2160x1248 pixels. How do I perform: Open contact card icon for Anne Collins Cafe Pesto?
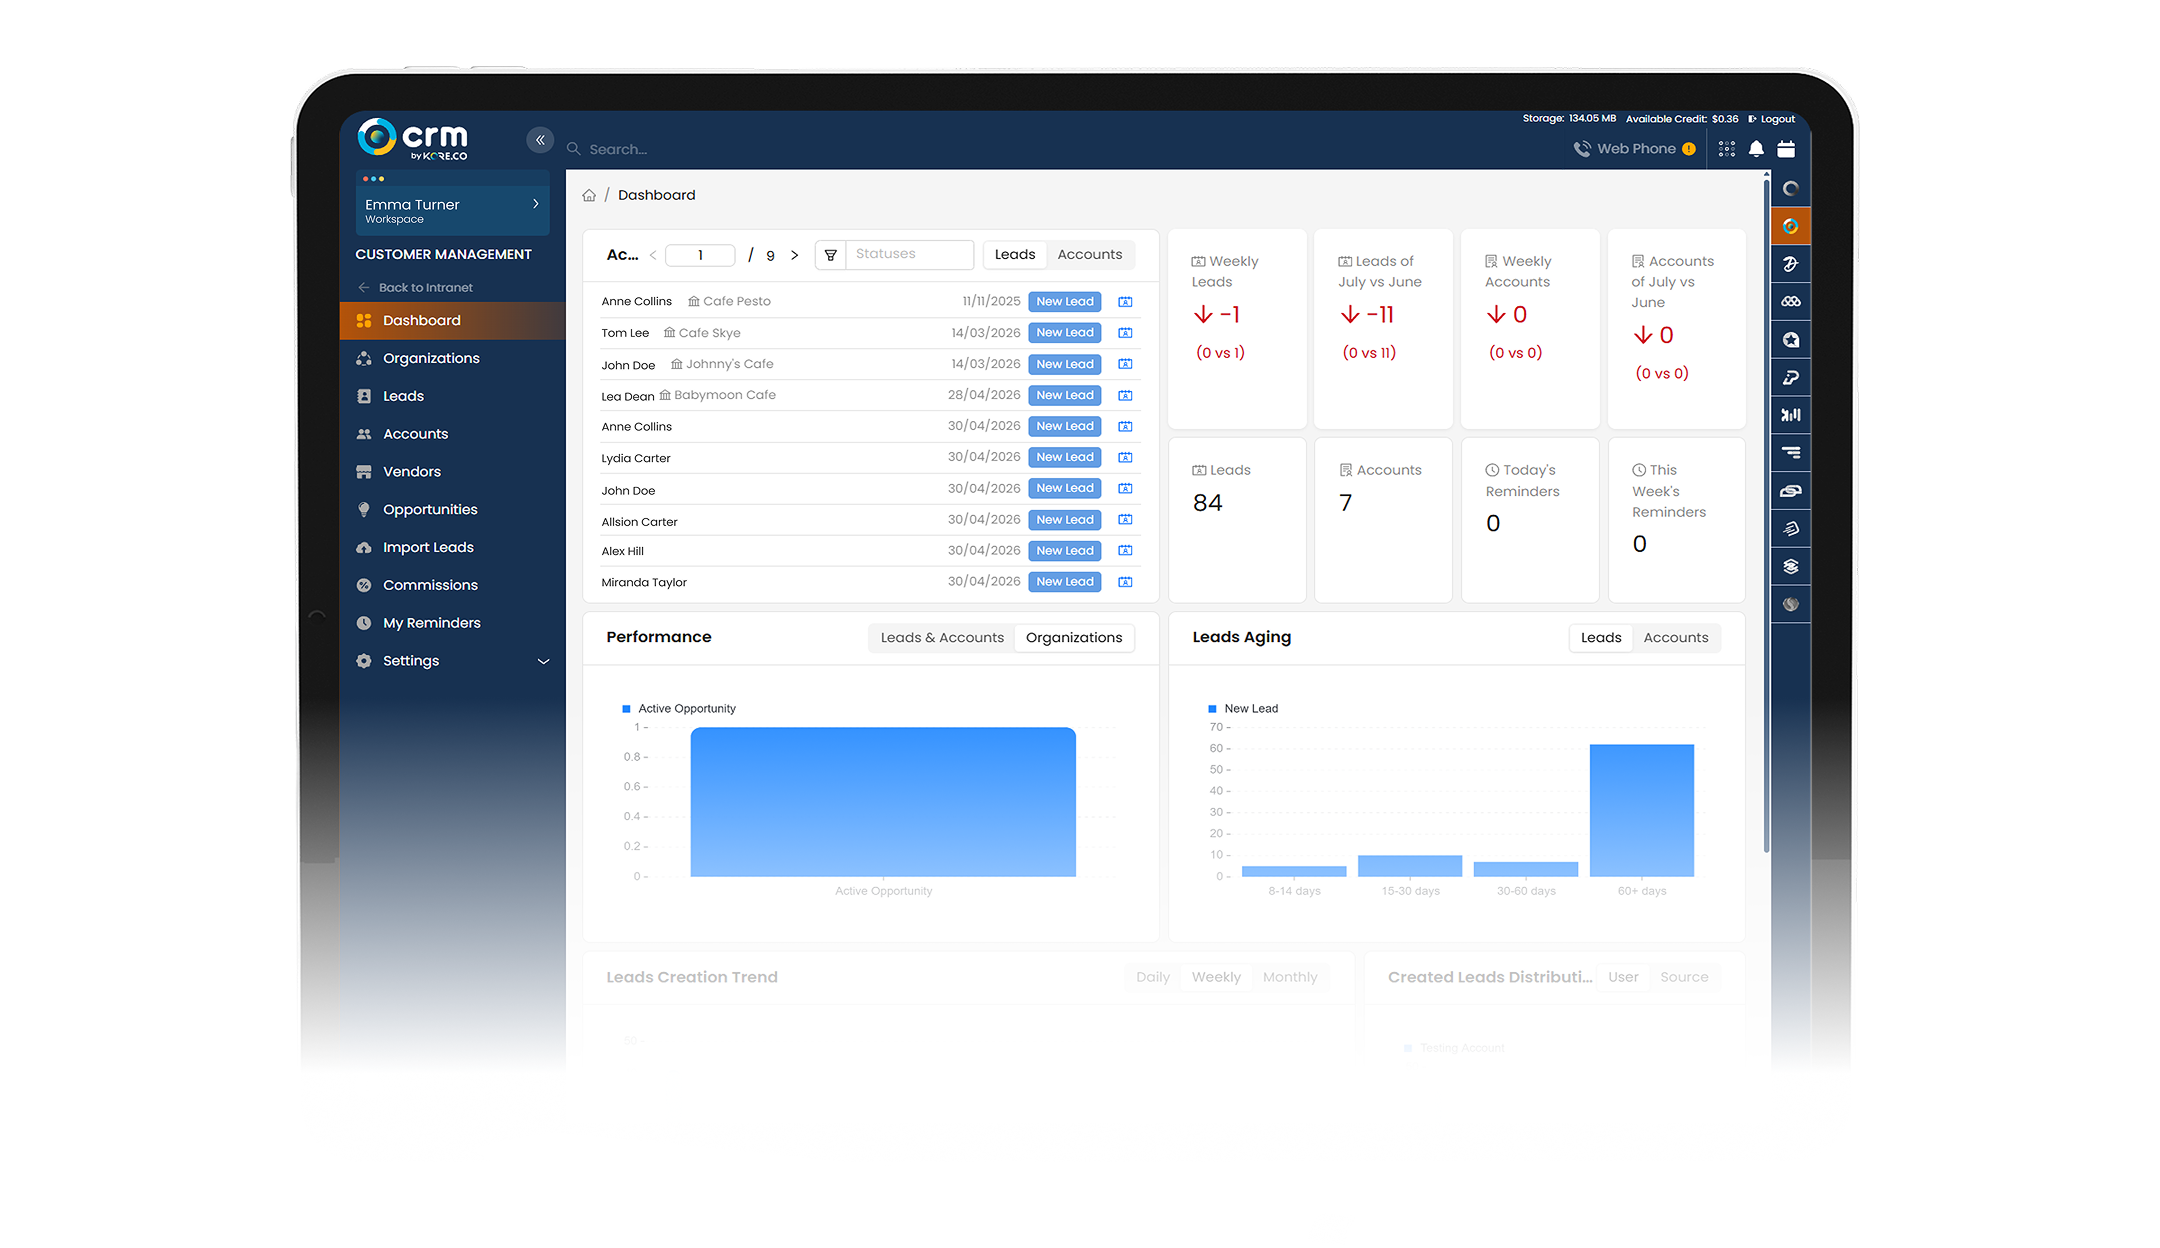click(x=1125, y=302)
